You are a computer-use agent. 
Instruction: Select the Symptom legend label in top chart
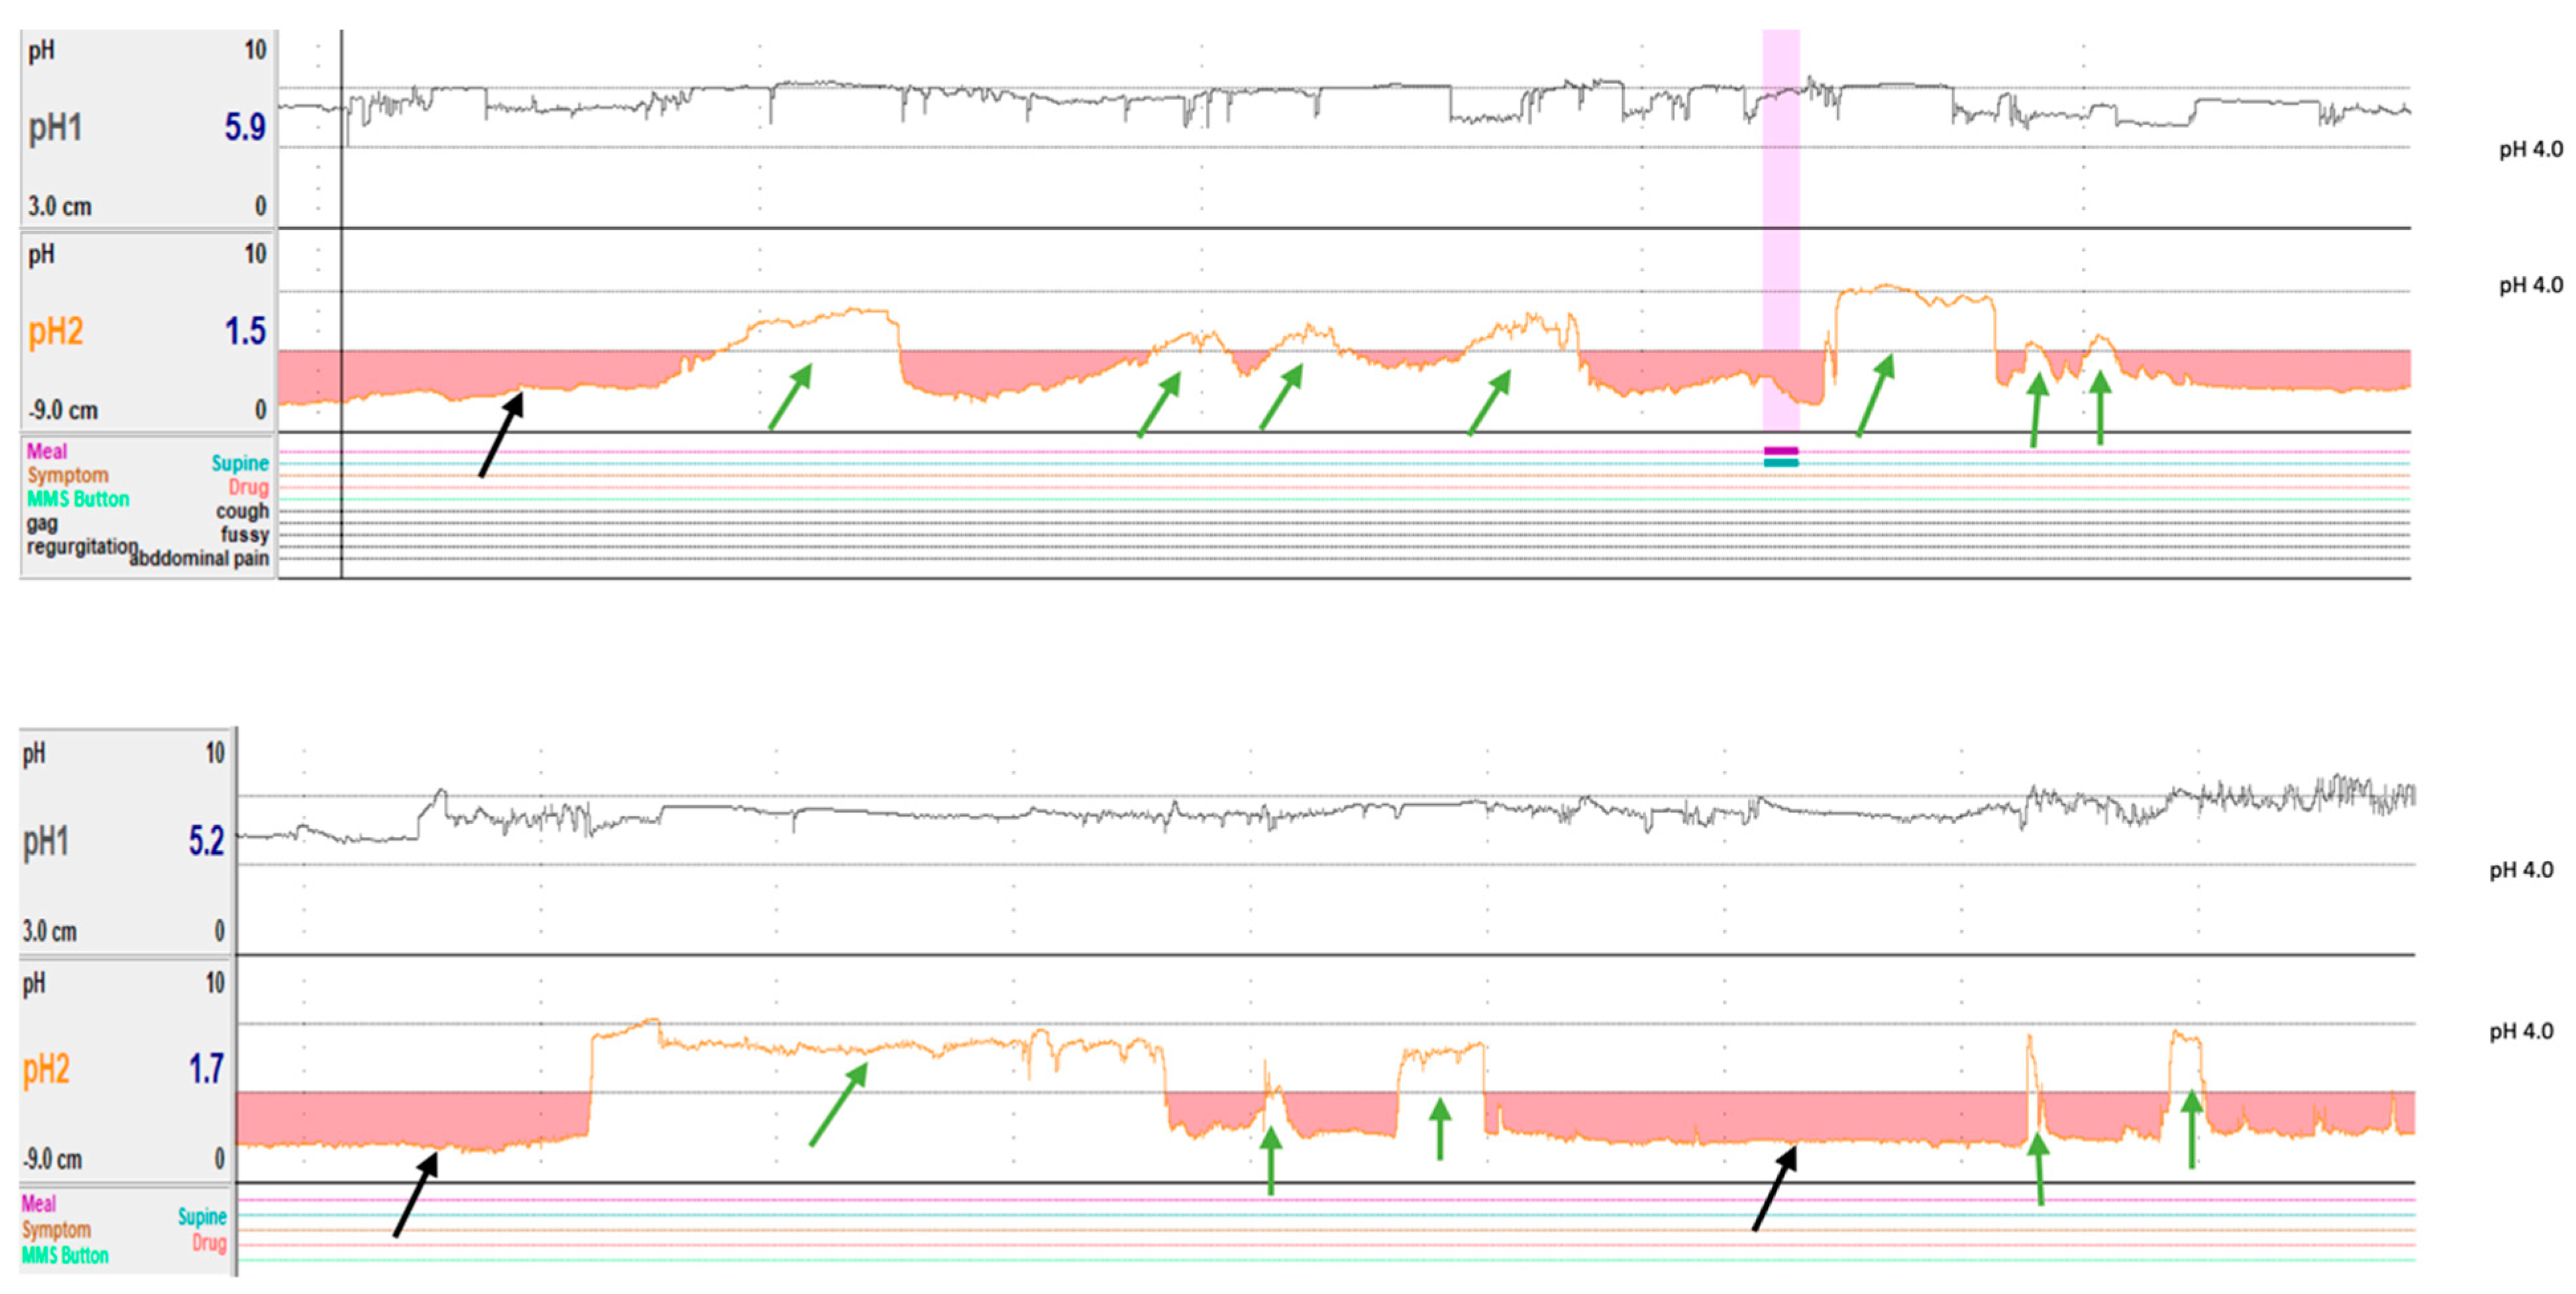[x=67, y=475]
